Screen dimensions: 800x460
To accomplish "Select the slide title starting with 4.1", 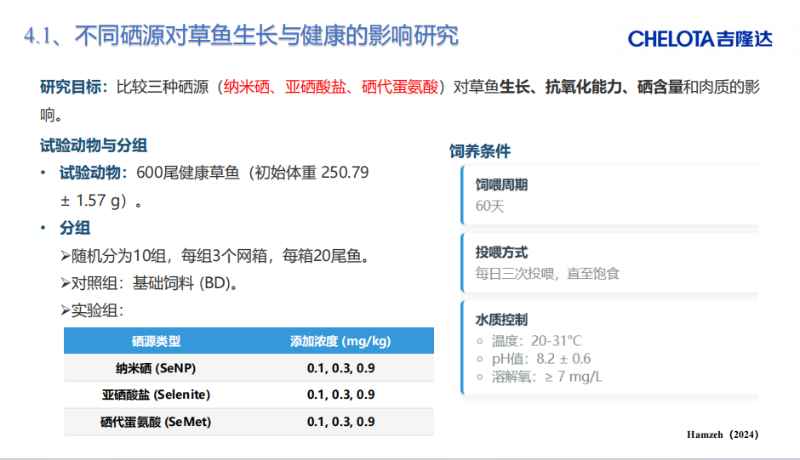I will coord(241,37).
